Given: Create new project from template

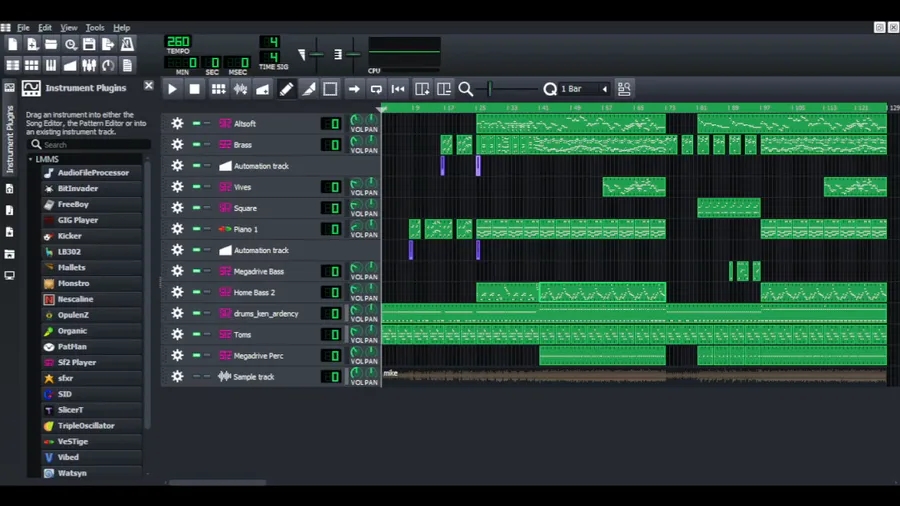Looking at the screenshot, I should (x=32, y=44).
